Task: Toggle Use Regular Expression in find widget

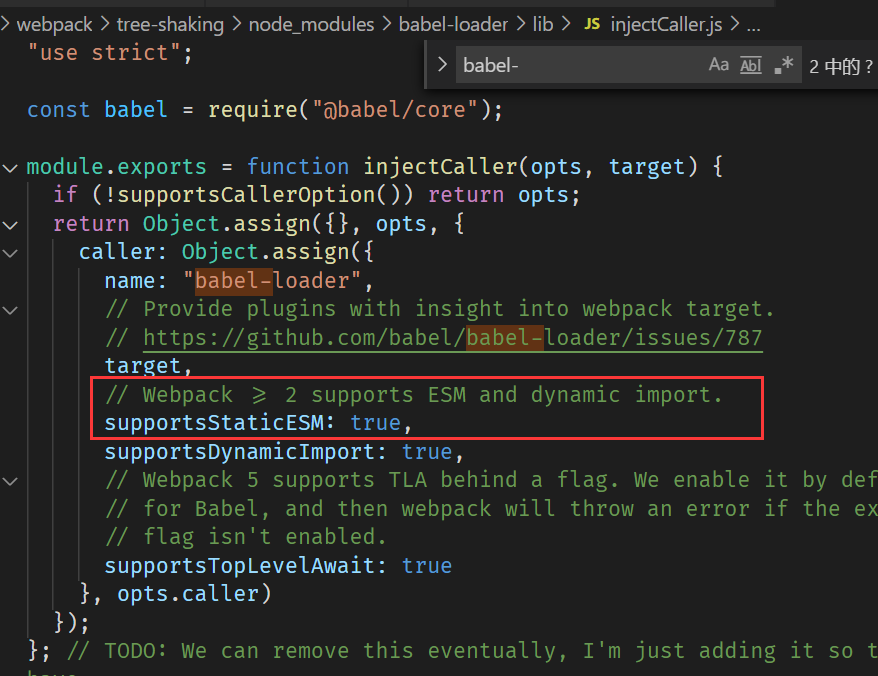Action: click(x=783, y=65)
